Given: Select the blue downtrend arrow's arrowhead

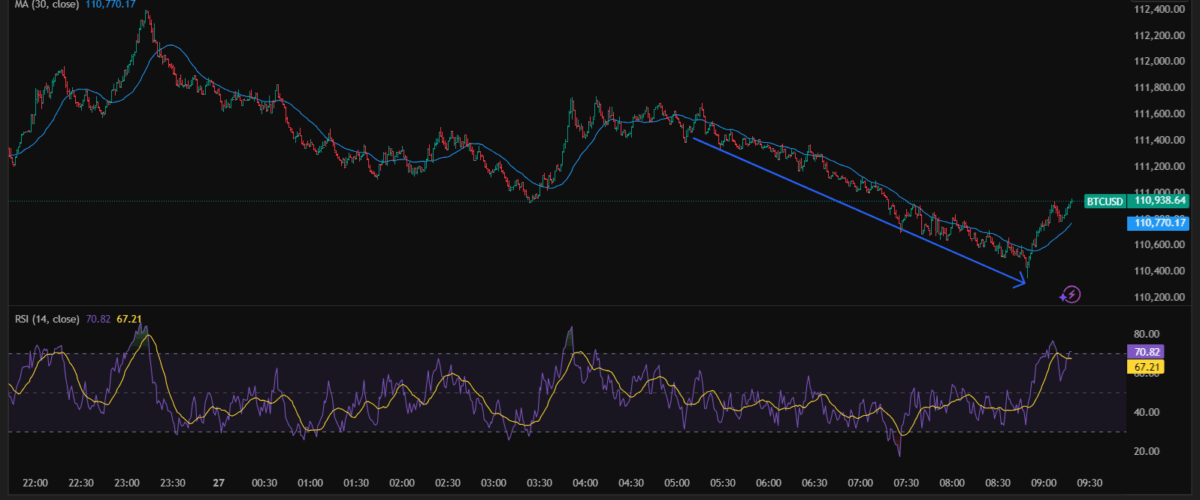Looking at the screenshot, I should (x=1020, y=283).
